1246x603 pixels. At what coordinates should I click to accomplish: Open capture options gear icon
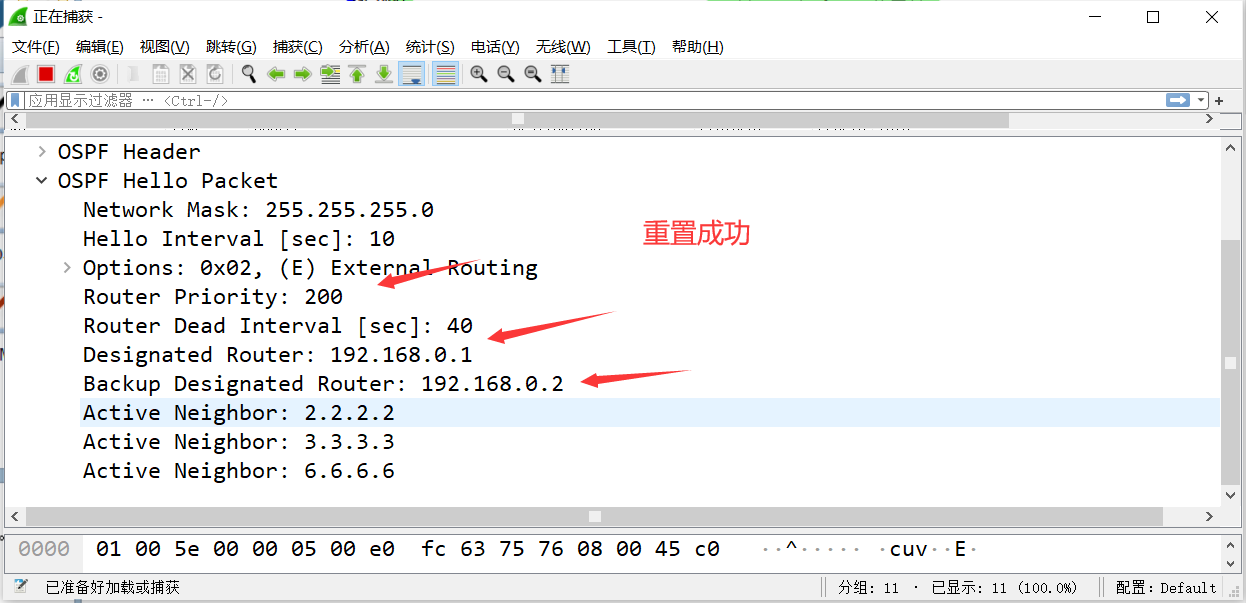100,74
